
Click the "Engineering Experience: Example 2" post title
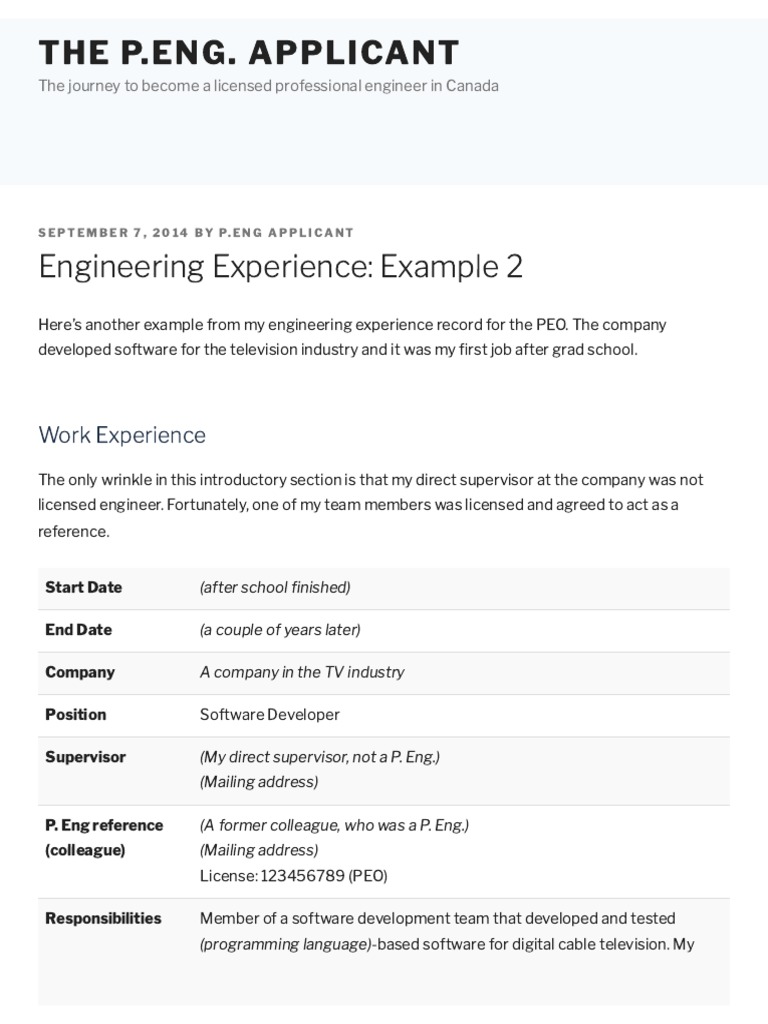coord(280,268)
